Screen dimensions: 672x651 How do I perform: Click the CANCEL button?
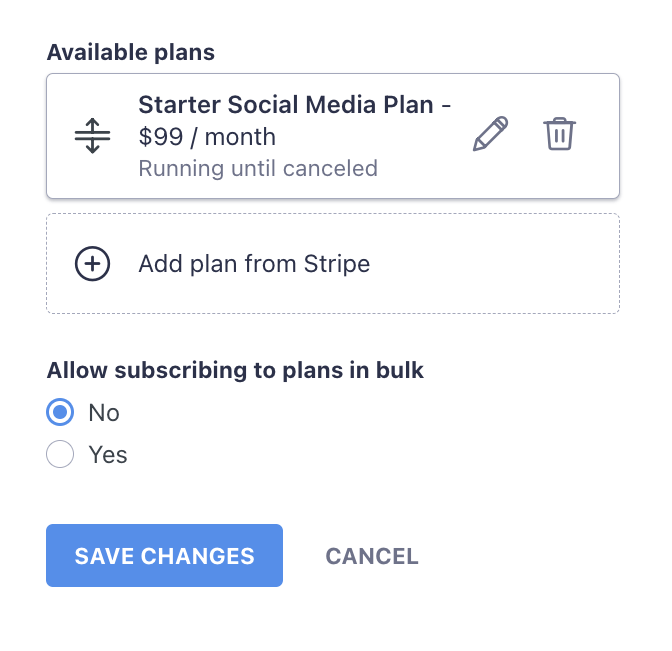pos(372,556)
